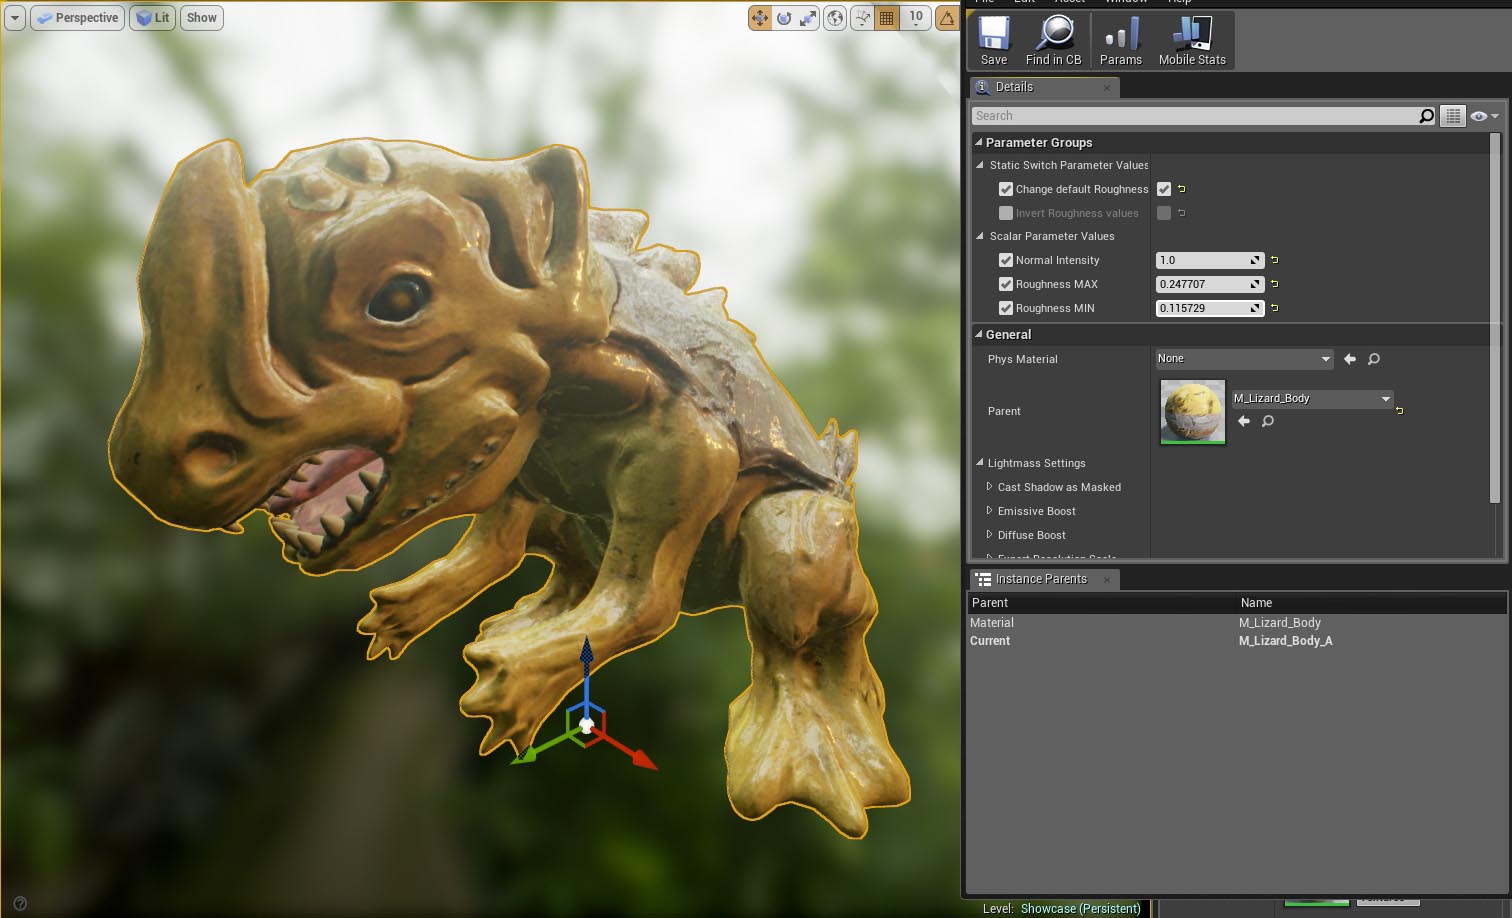This screenshot has width=1512, height=918.
Task: Open the viewport Show menu
Action: [201, 18]
